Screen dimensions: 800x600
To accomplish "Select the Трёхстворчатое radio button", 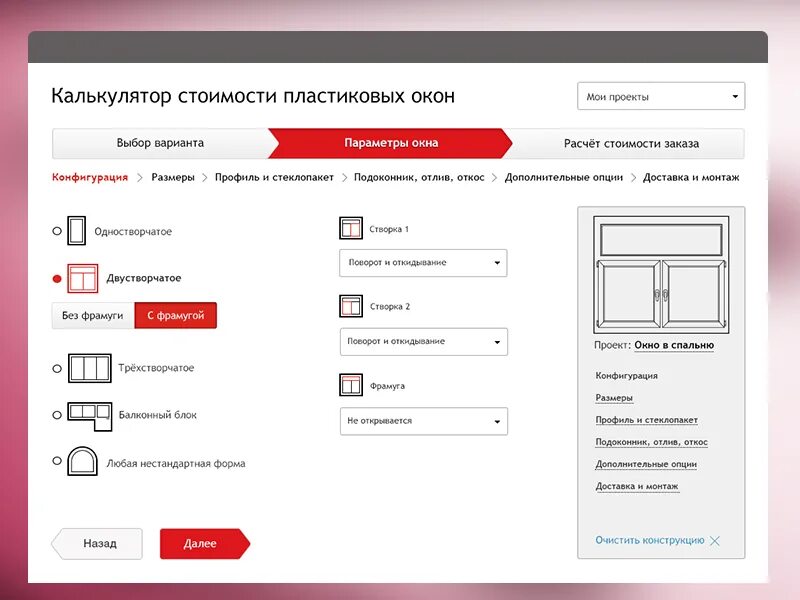I will 57,368.
